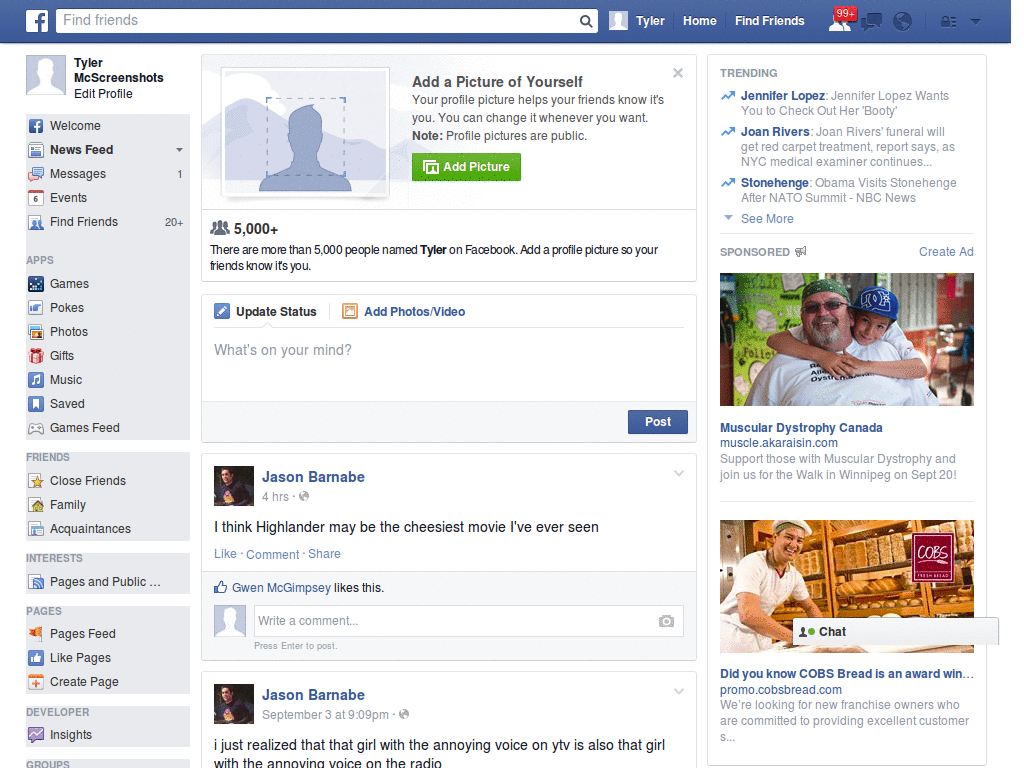Click the Events calendar icon
Image resolution: width=1024 pixels, height=768 pixels.
point(36,198)
